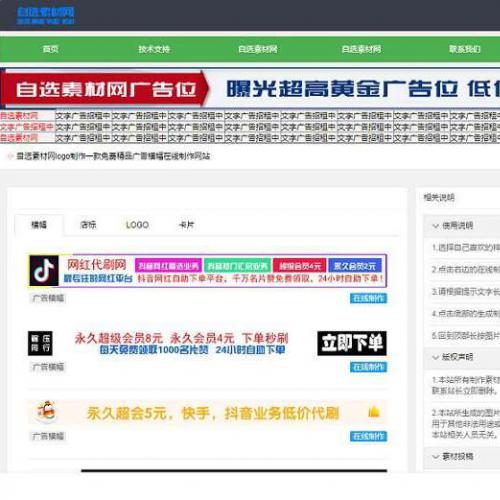Click the pink tag in 网红代刷网 banner
Image resolution: width=500 pixels, height=500 pixels.
pos(168,266)
